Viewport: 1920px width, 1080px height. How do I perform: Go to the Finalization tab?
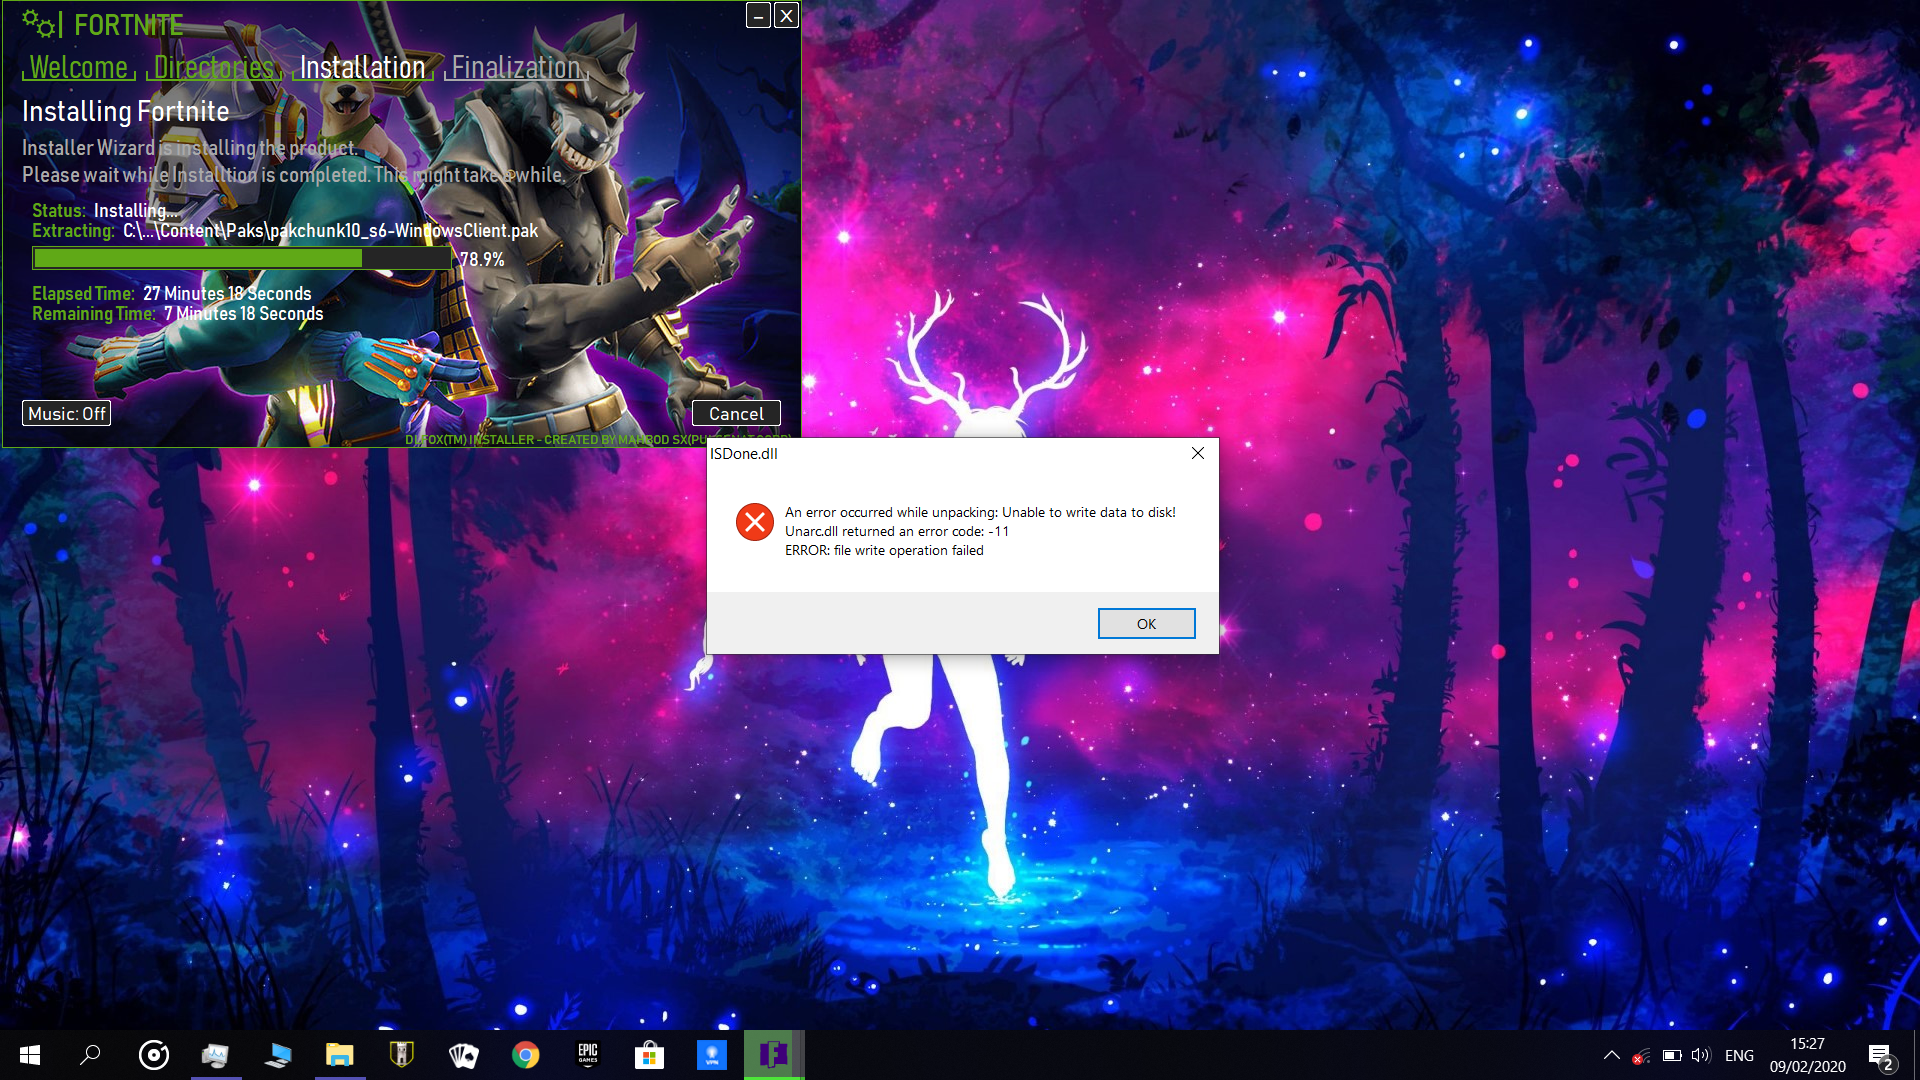[515, 68]
